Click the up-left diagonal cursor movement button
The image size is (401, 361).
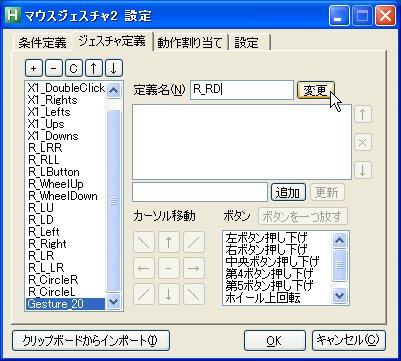[x=144, y=242]
